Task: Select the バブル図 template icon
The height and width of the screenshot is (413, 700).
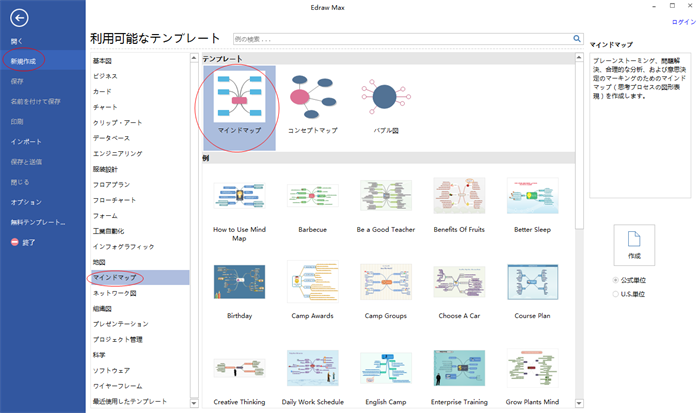Action: coord(386,96)
